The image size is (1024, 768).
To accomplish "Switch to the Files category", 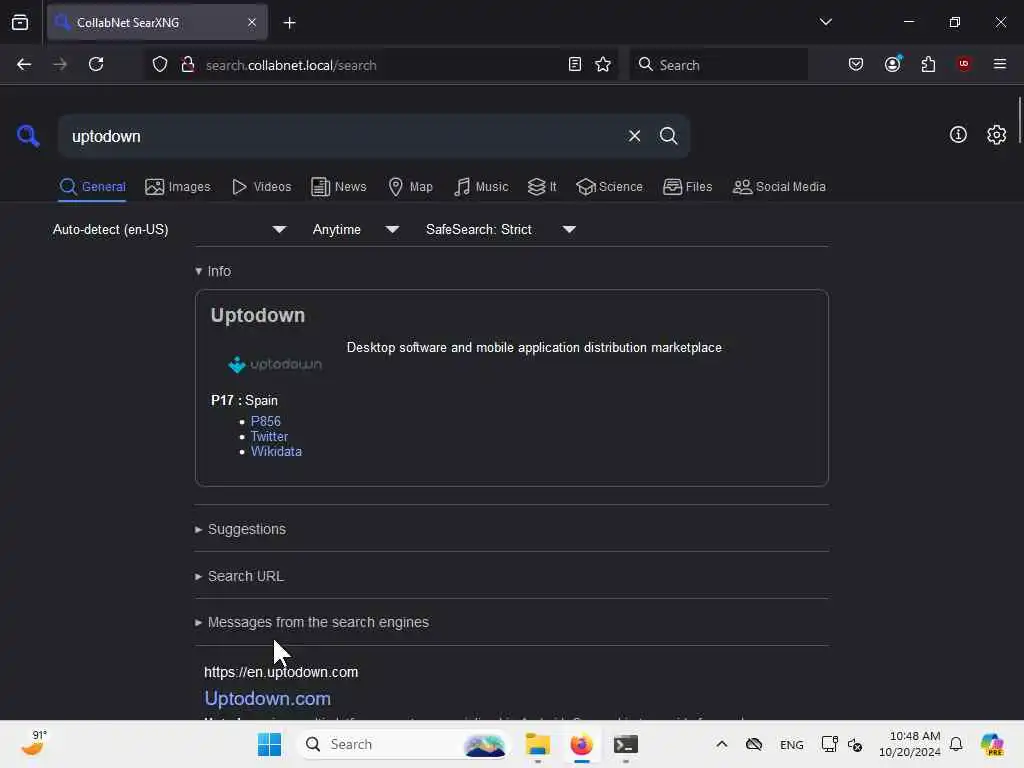I will point(687,187).
